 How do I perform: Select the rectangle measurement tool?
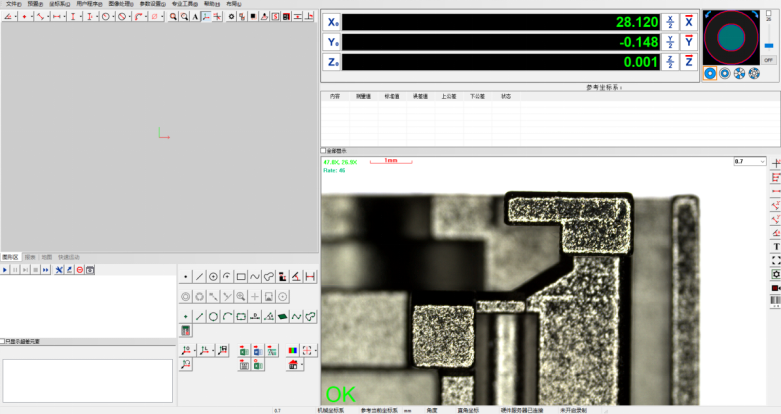pos(241,276)
